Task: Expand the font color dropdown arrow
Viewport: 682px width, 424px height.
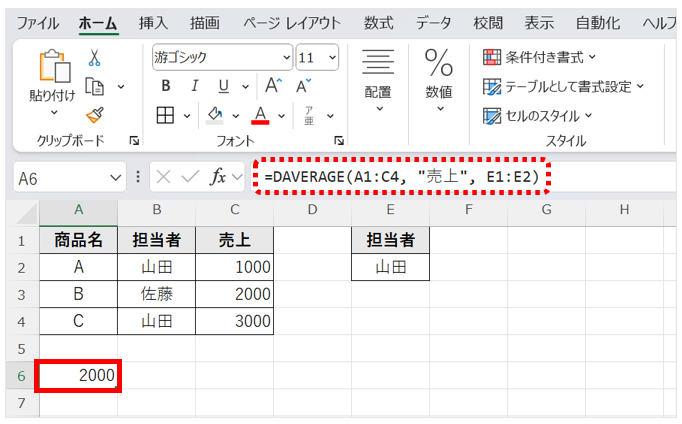Action: click(x=281, y=116)
